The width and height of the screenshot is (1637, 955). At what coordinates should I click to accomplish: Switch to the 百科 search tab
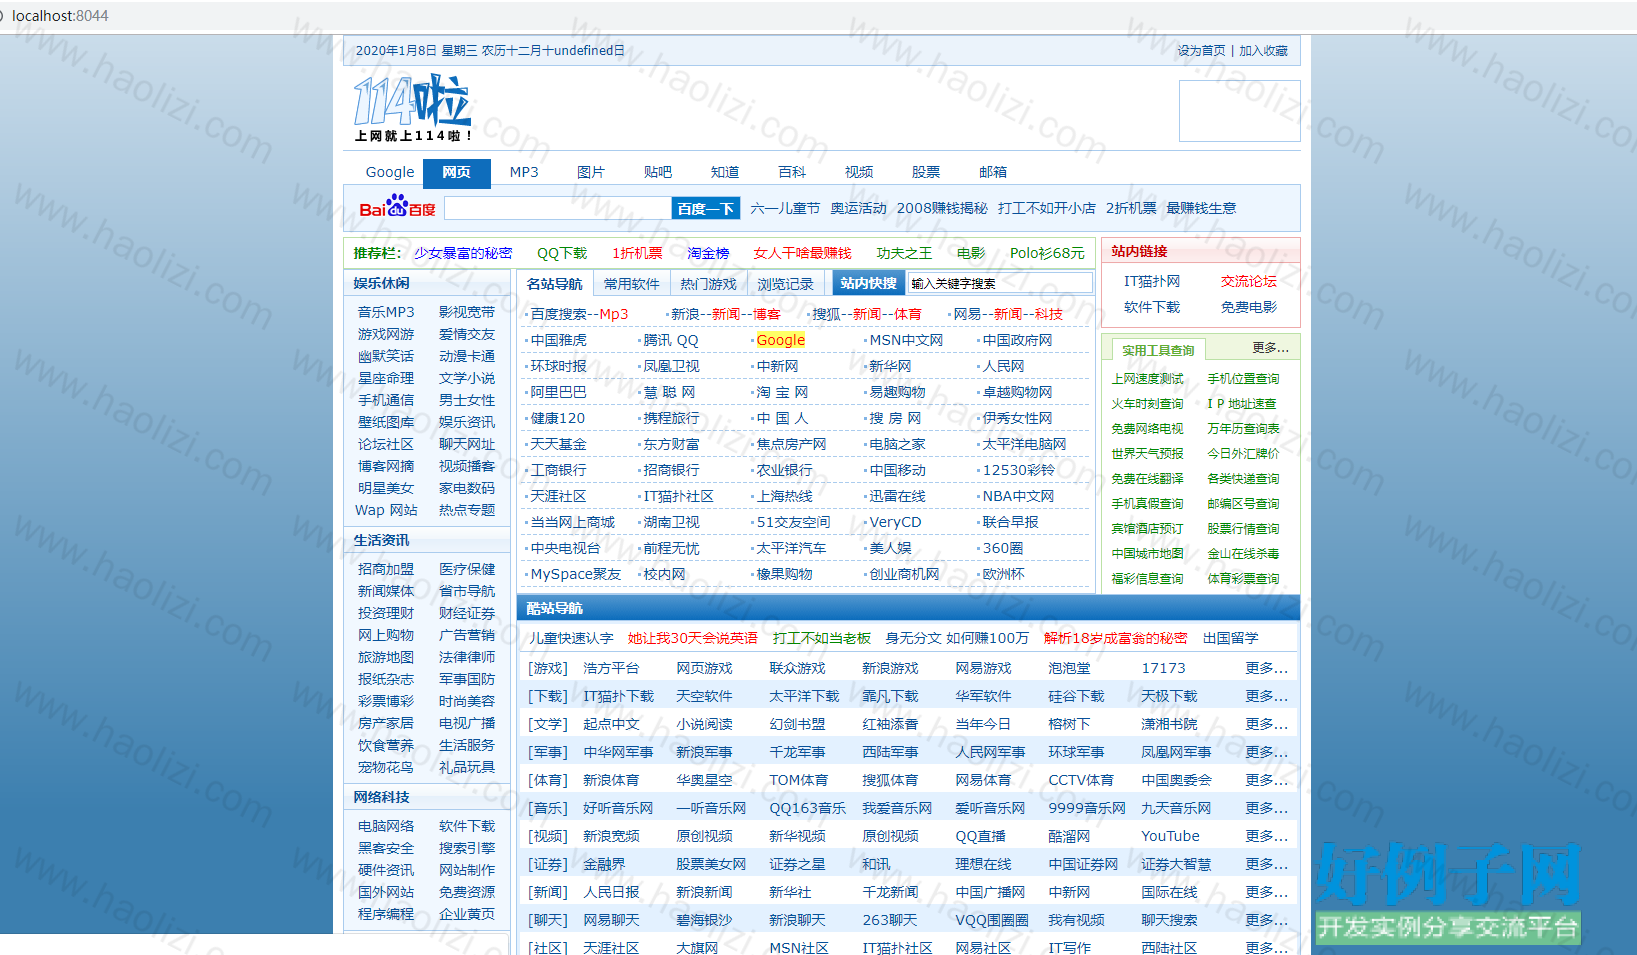tap(792, 172)
